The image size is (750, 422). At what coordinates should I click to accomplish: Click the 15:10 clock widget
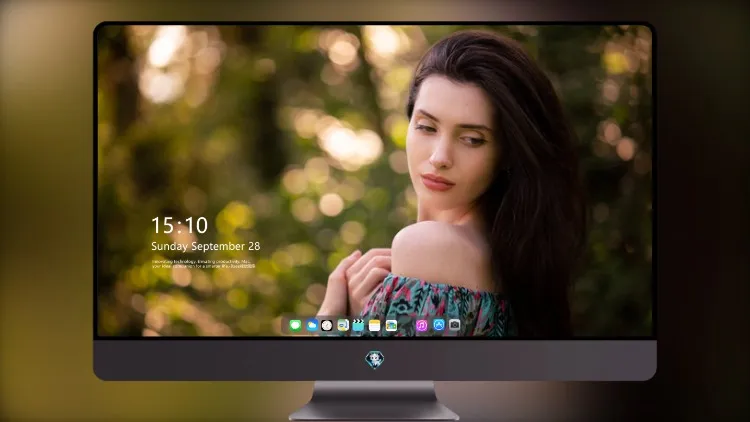[x=179, y=225]
